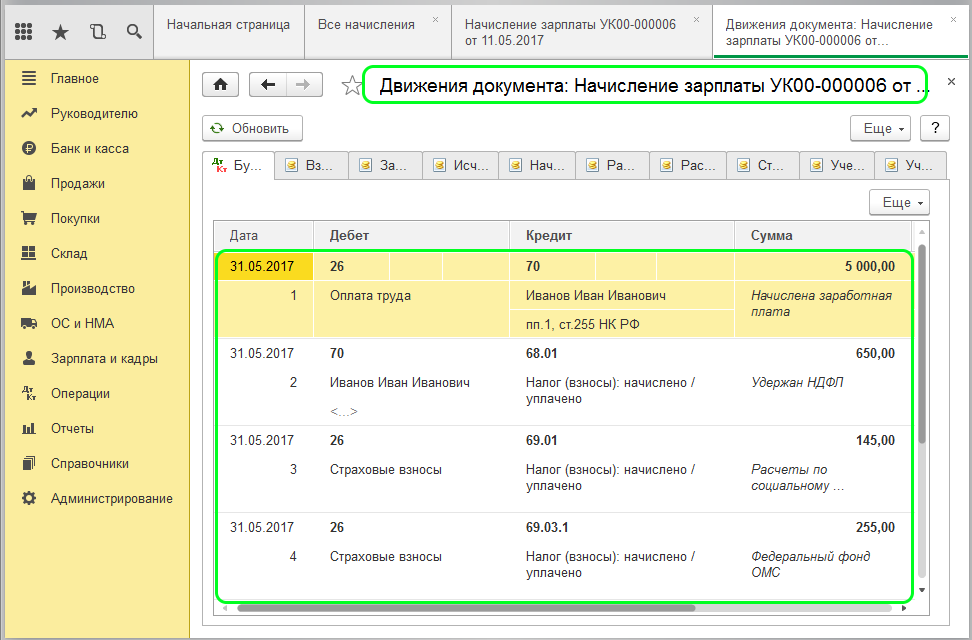The height and width of the screenshot is (640, 972).
Task: Open Производство section
Action: pyautogui.click(x=92, y=288)
